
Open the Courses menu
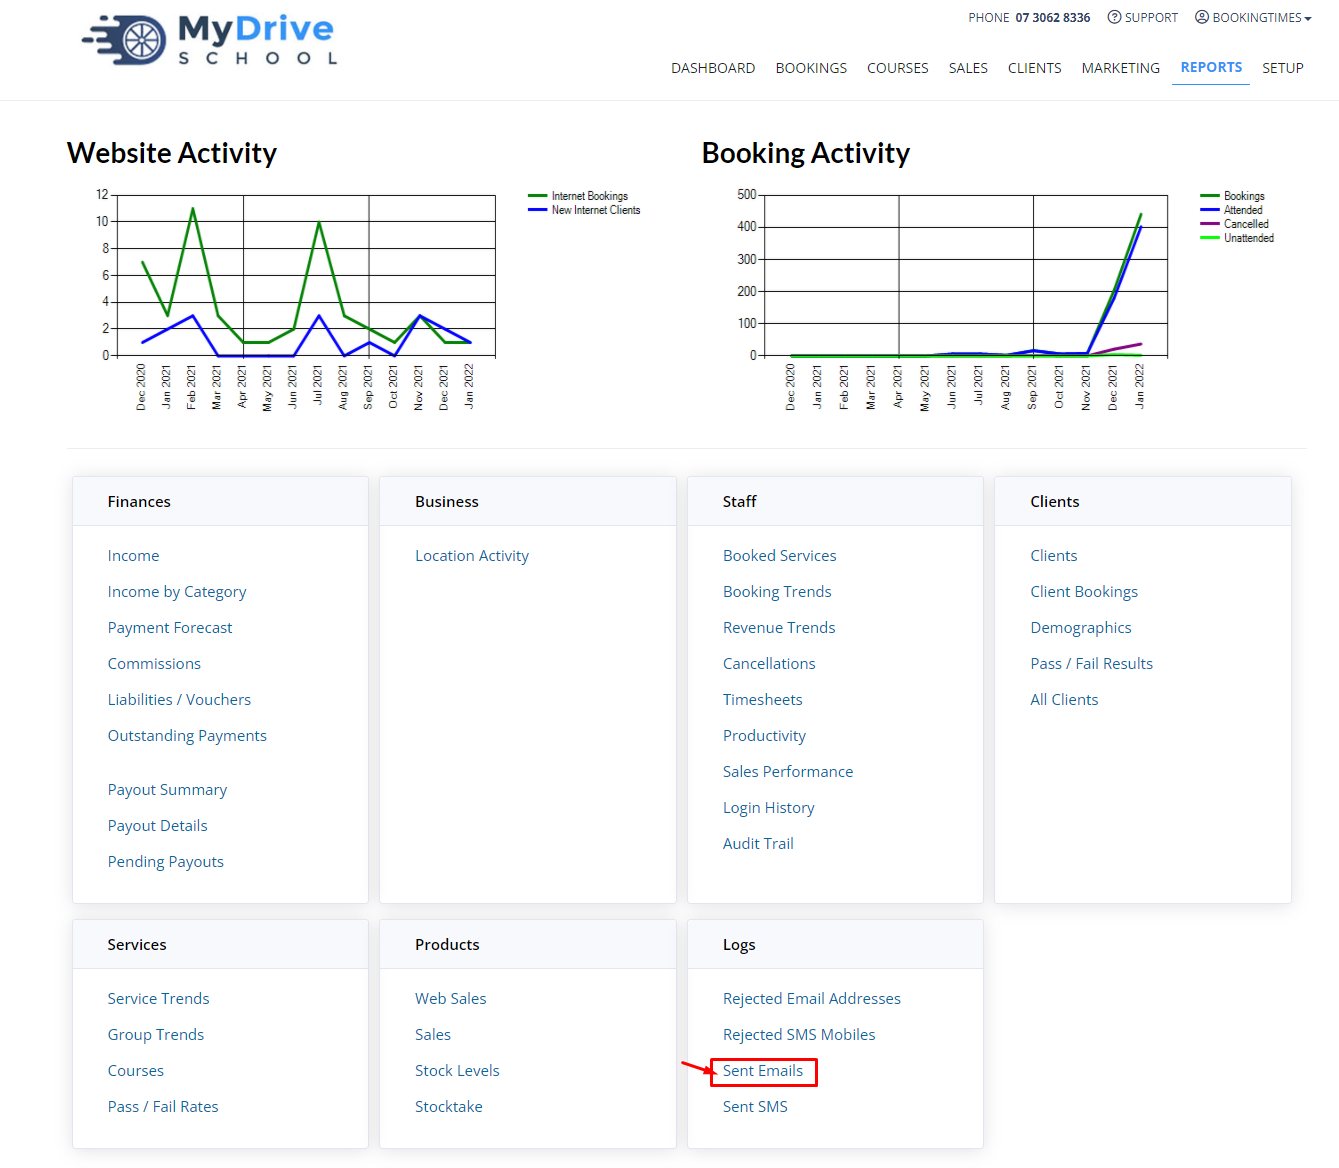897,68
